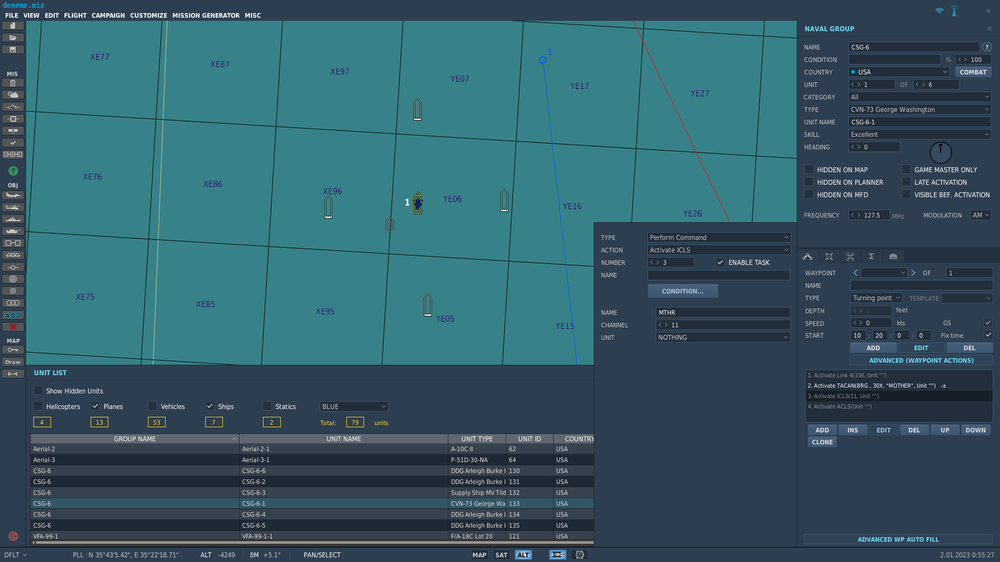Open the Summary sigma tab icon
The height and width of the screenshot is (562, 1000).
[x=871, y=257]
